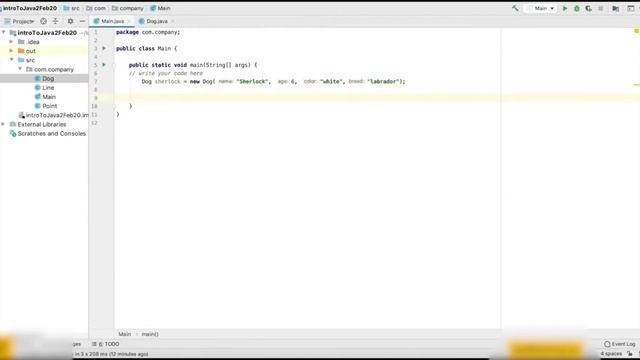This screenshot has width=640, height=360.
Task: Click the Stop process square icon
Action: click(600, 8)
